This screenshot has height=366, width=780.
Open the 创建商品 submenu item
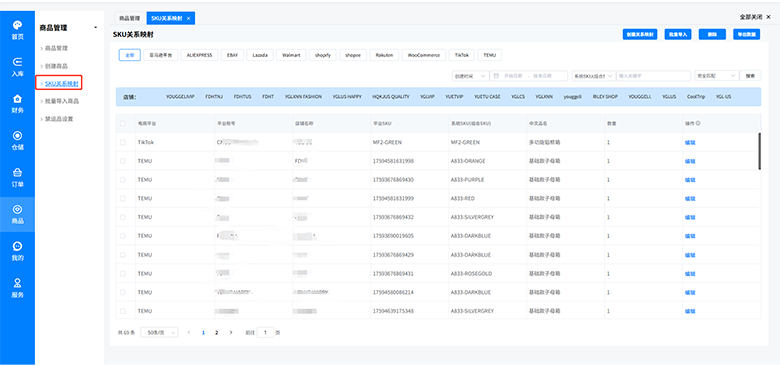click(x=56, y=66)
